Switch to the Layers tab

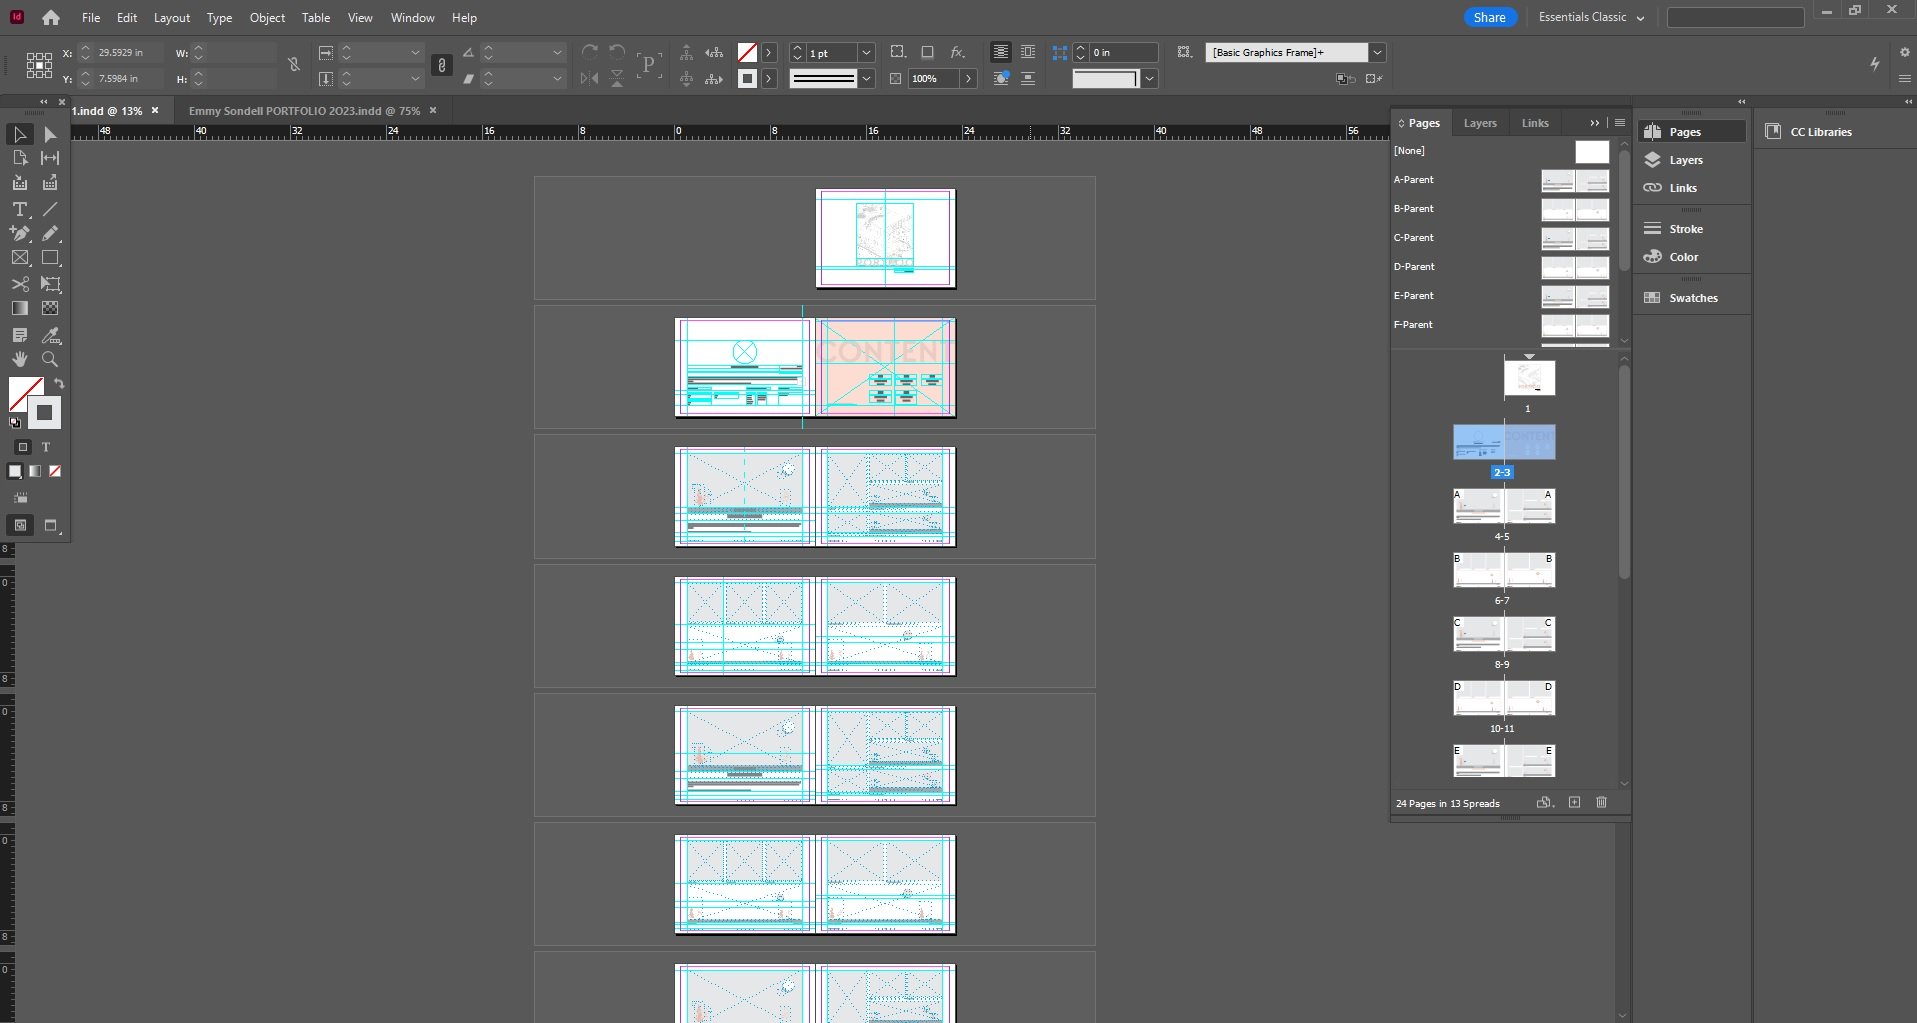pyautogui.click(x=1480, y=123)
